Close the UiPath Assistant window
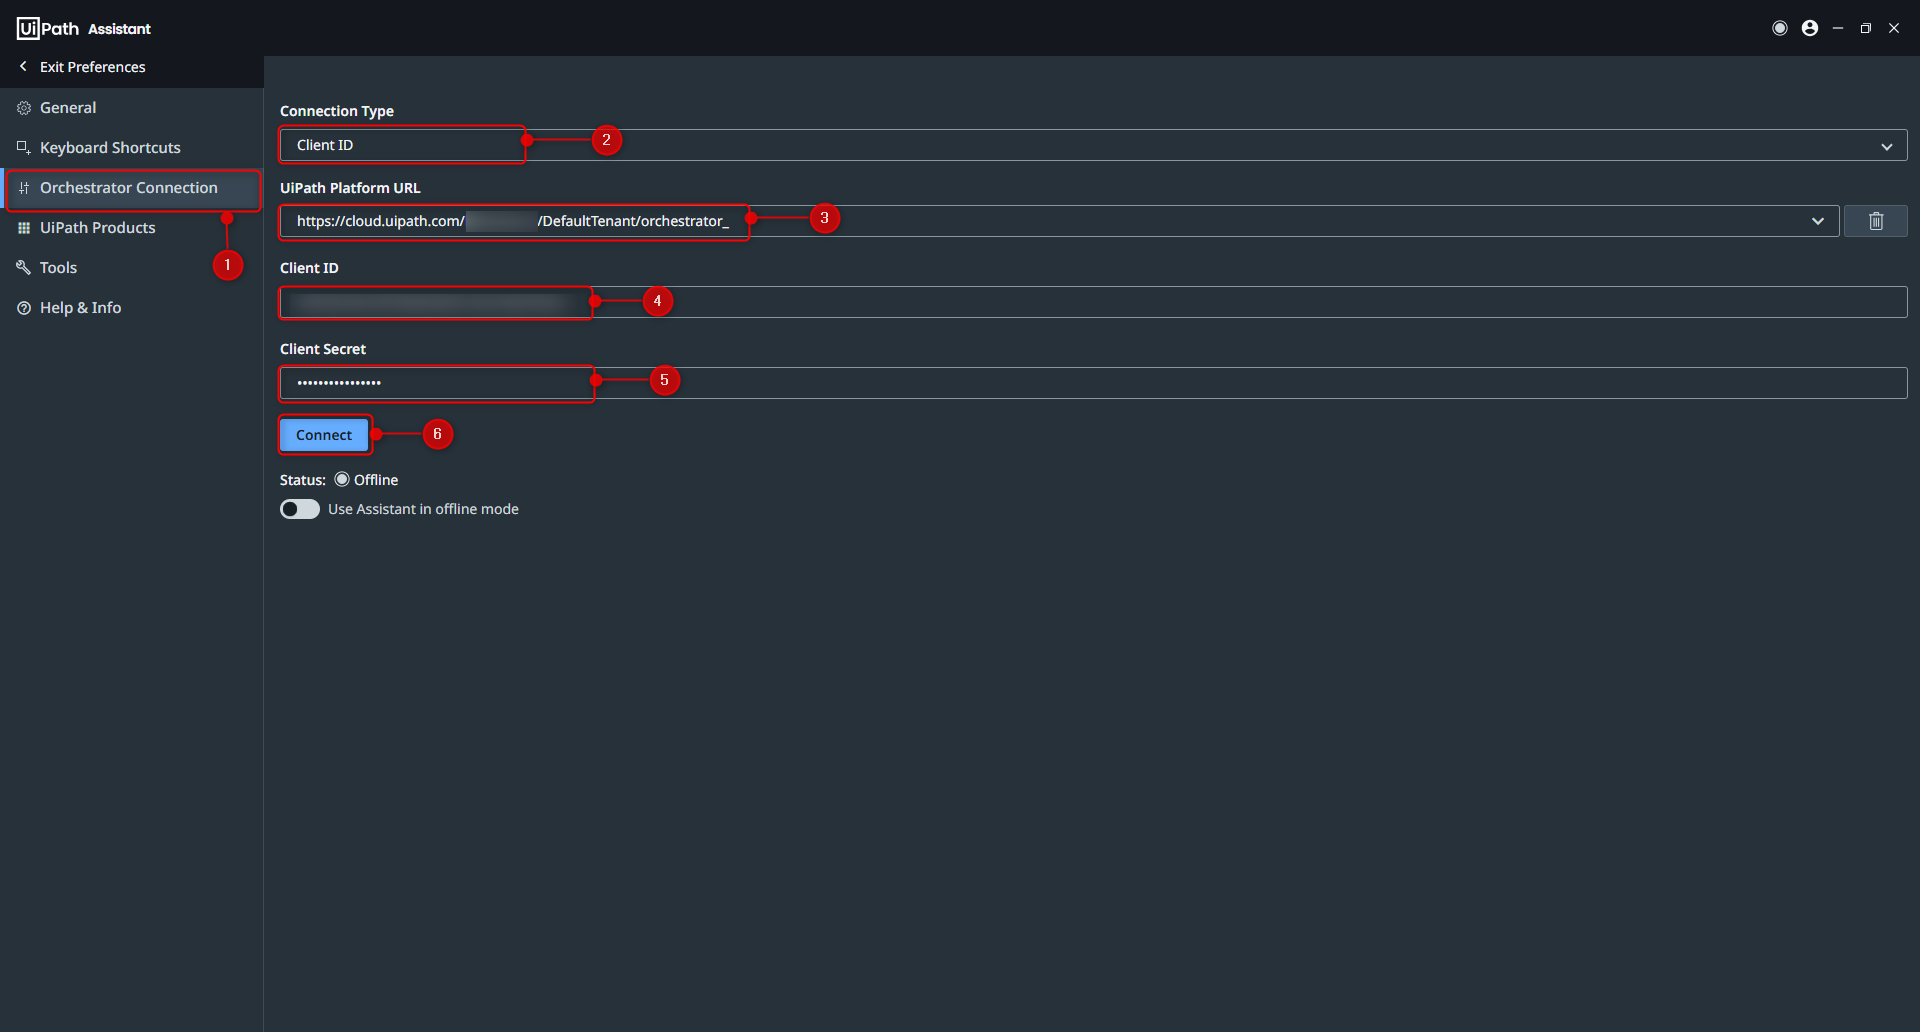The width and height of the screenshot is (1920, 1032). [1894, 28]
